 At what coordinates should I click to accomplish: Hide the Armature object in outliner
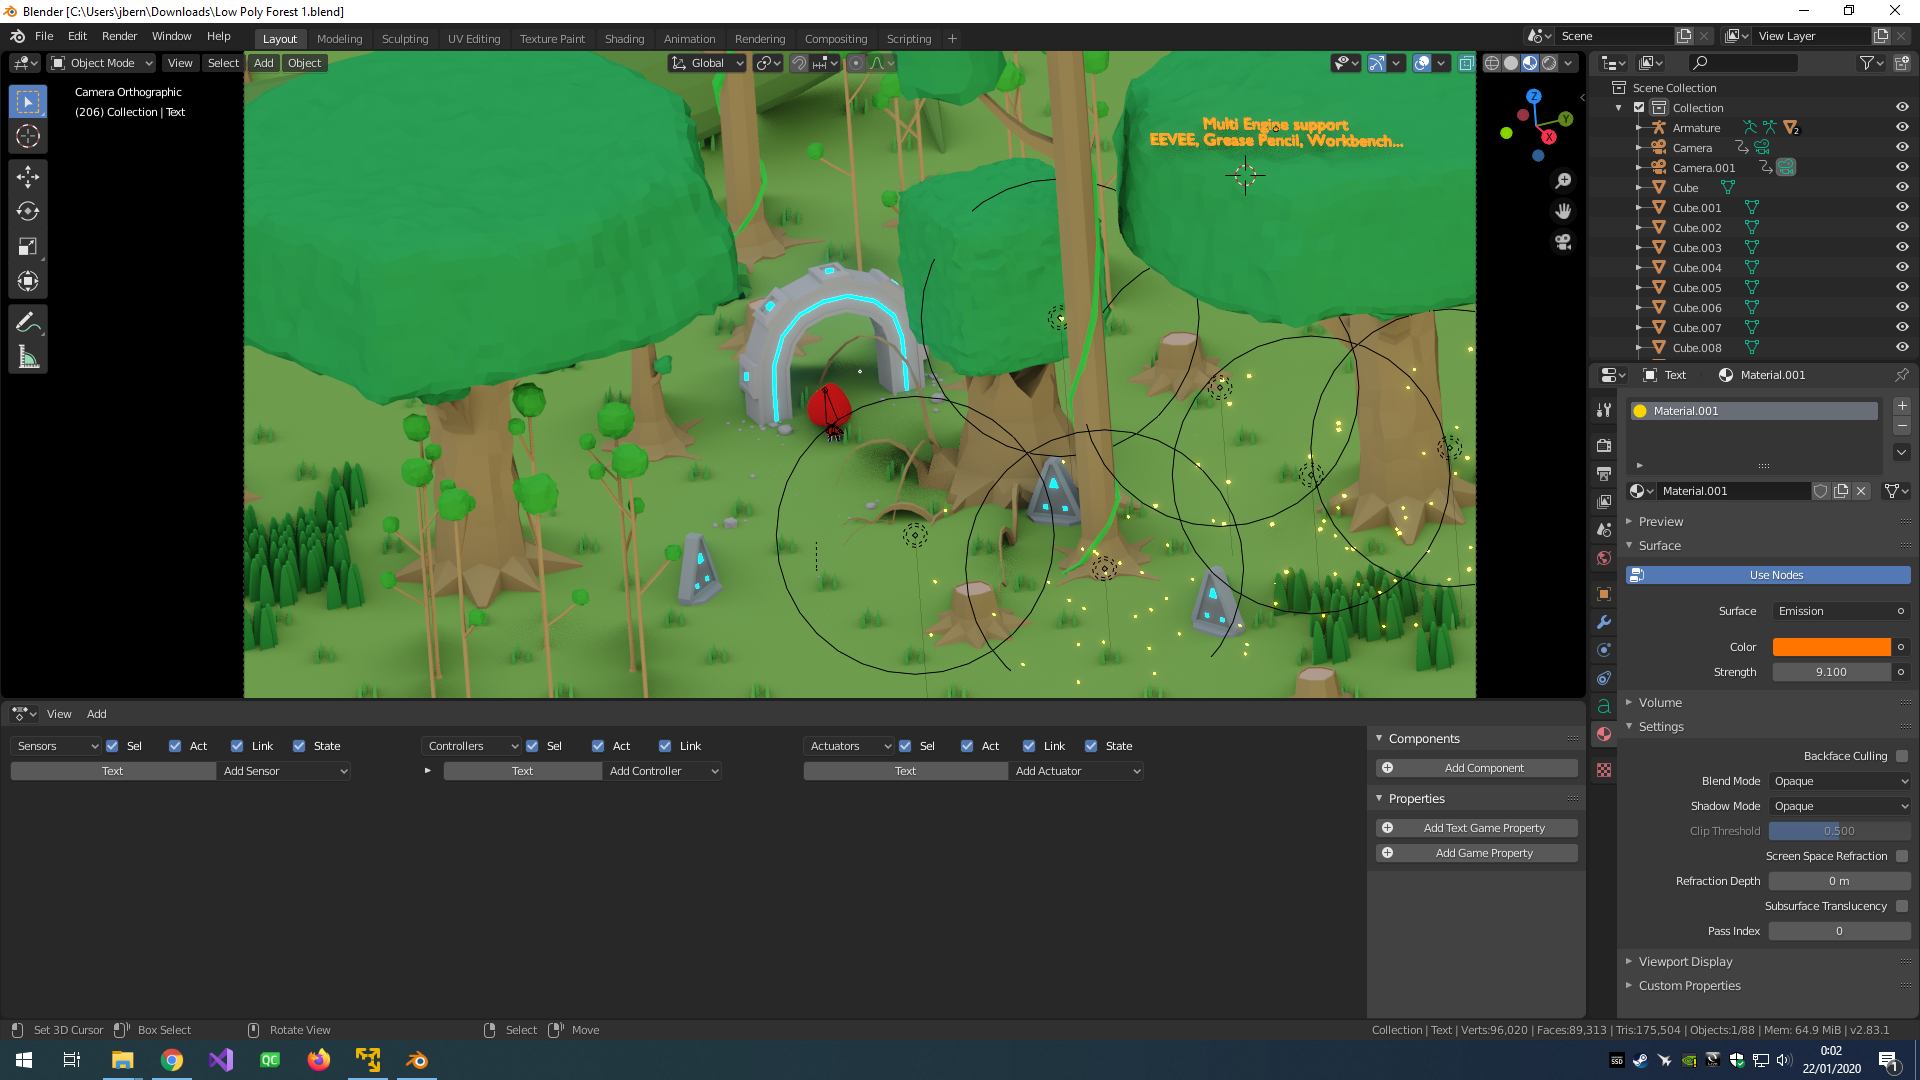click(1902, 128)
